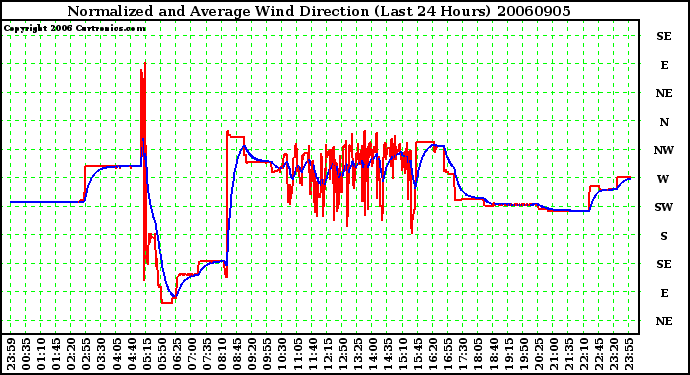Click the '15:10' time label
This screenshot has width=690, height=375.
click(x=403, y=354)
